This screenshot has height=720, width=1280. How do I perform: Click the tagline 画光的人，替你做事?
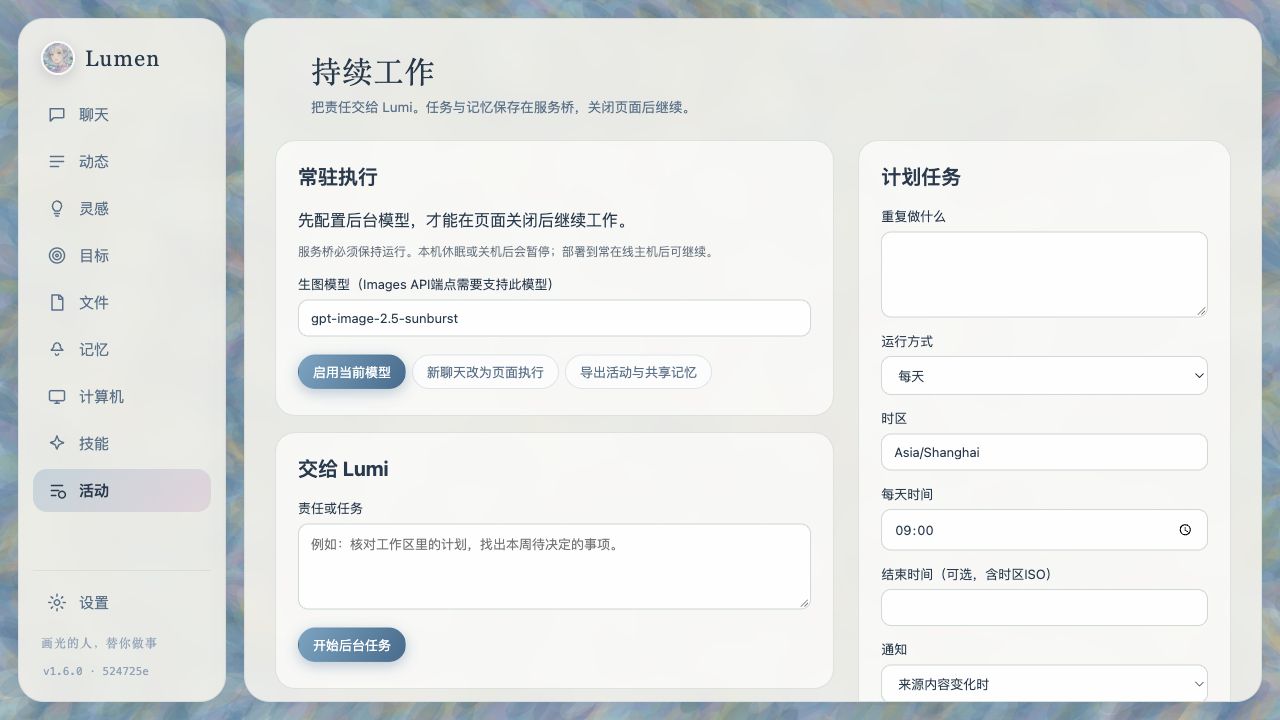(x=99, y=643)
